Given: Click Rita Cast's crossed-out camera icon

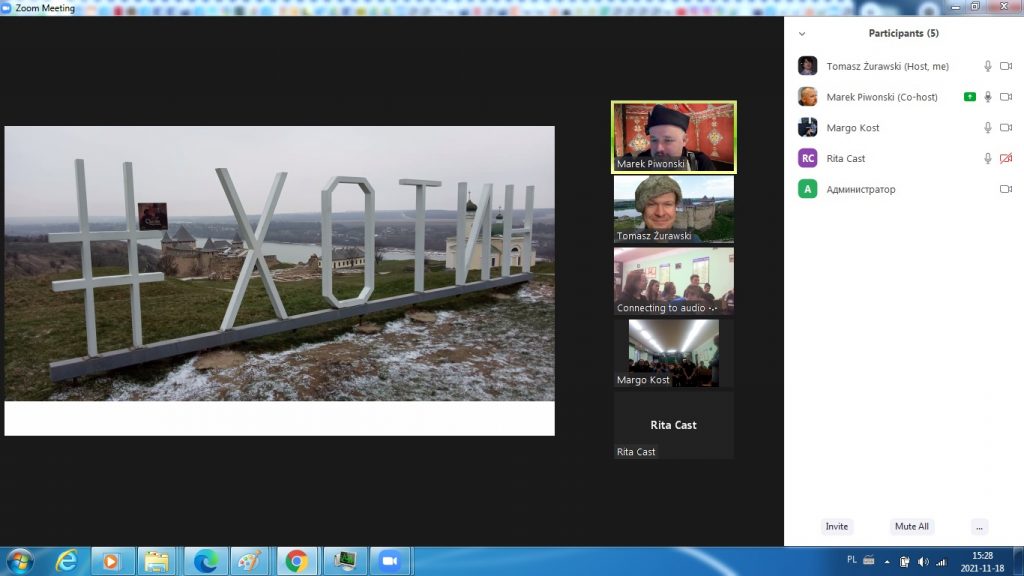Looking at the screenshot, I should coord(1006,159).
